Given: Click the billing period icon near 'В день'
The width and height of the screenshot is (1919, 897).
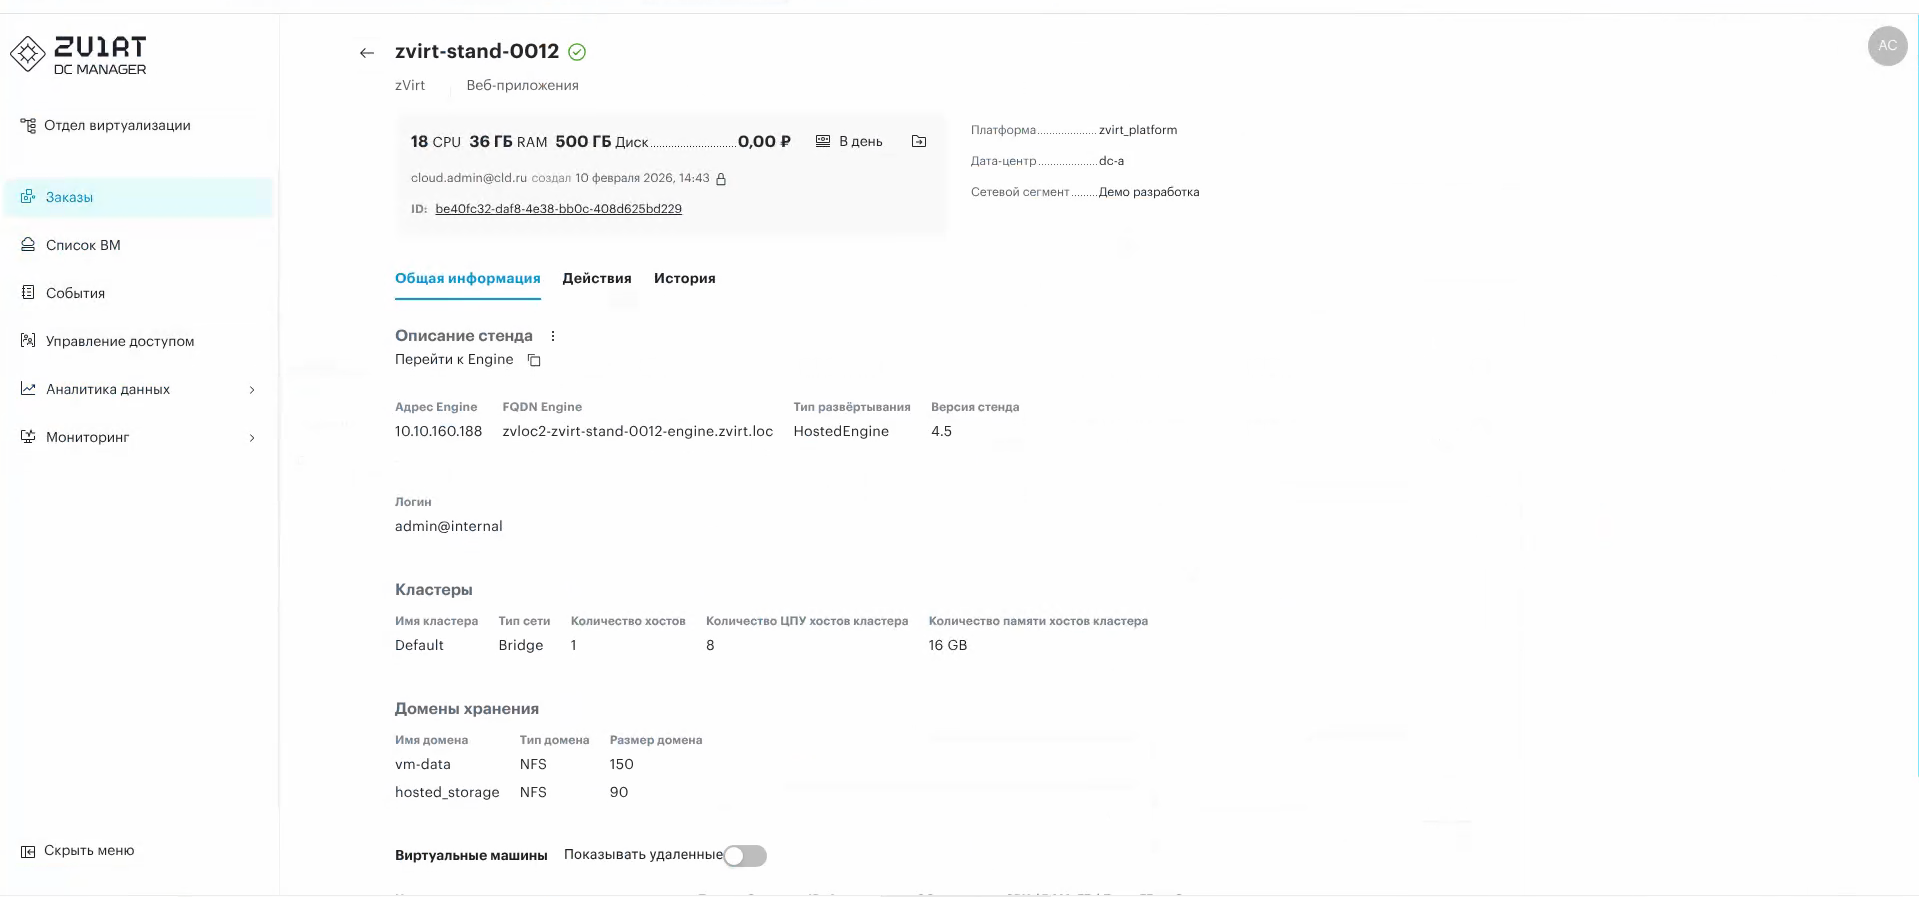Looking at the screenshot, I should (823, 142).
